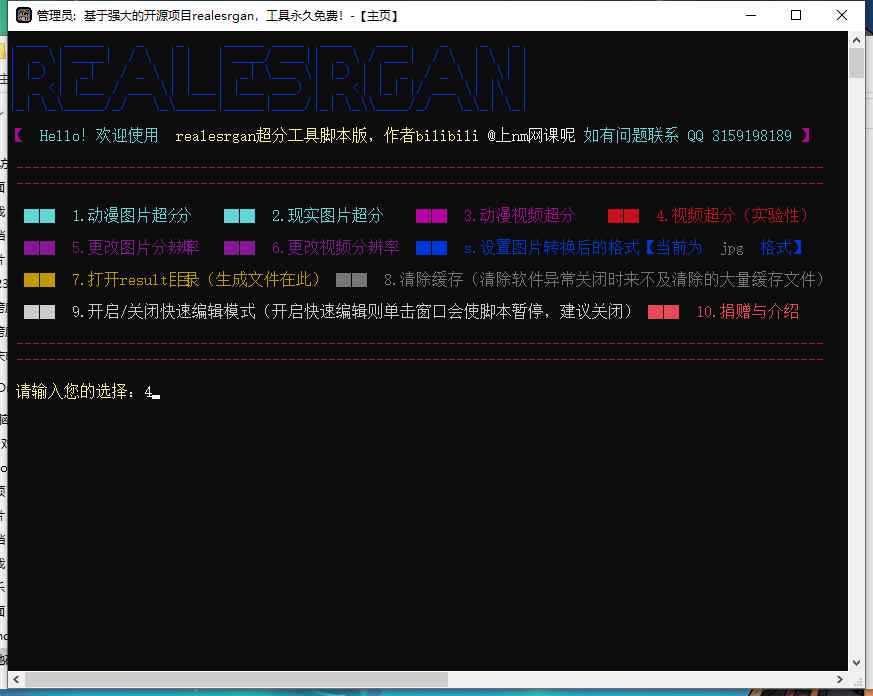Click the text "4.视频超分（实验性）"
The width and height of the screenshot is (873, 696).
(732, 215)
